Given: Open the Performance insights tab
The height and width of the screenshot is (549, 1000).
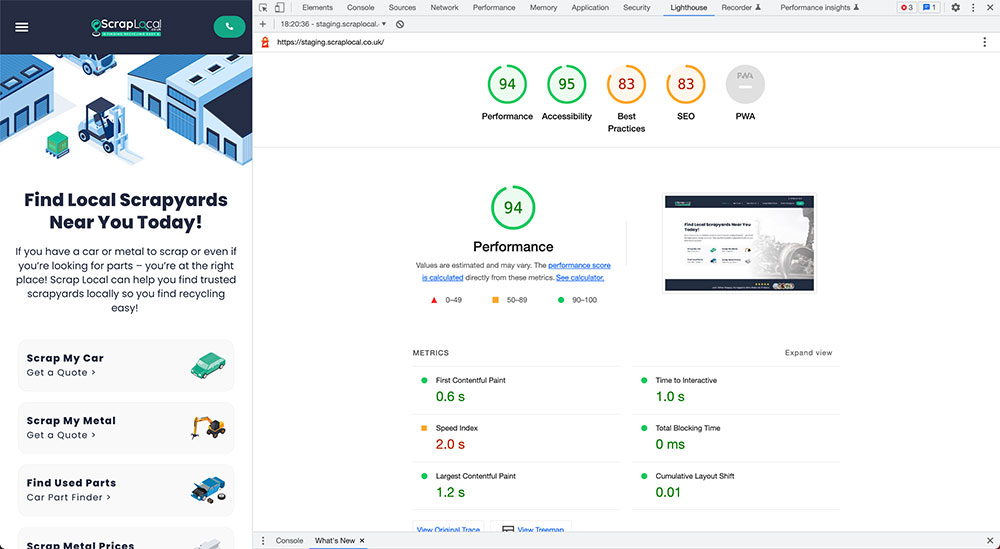Looking at the screenshot, I should pos(820,8).
